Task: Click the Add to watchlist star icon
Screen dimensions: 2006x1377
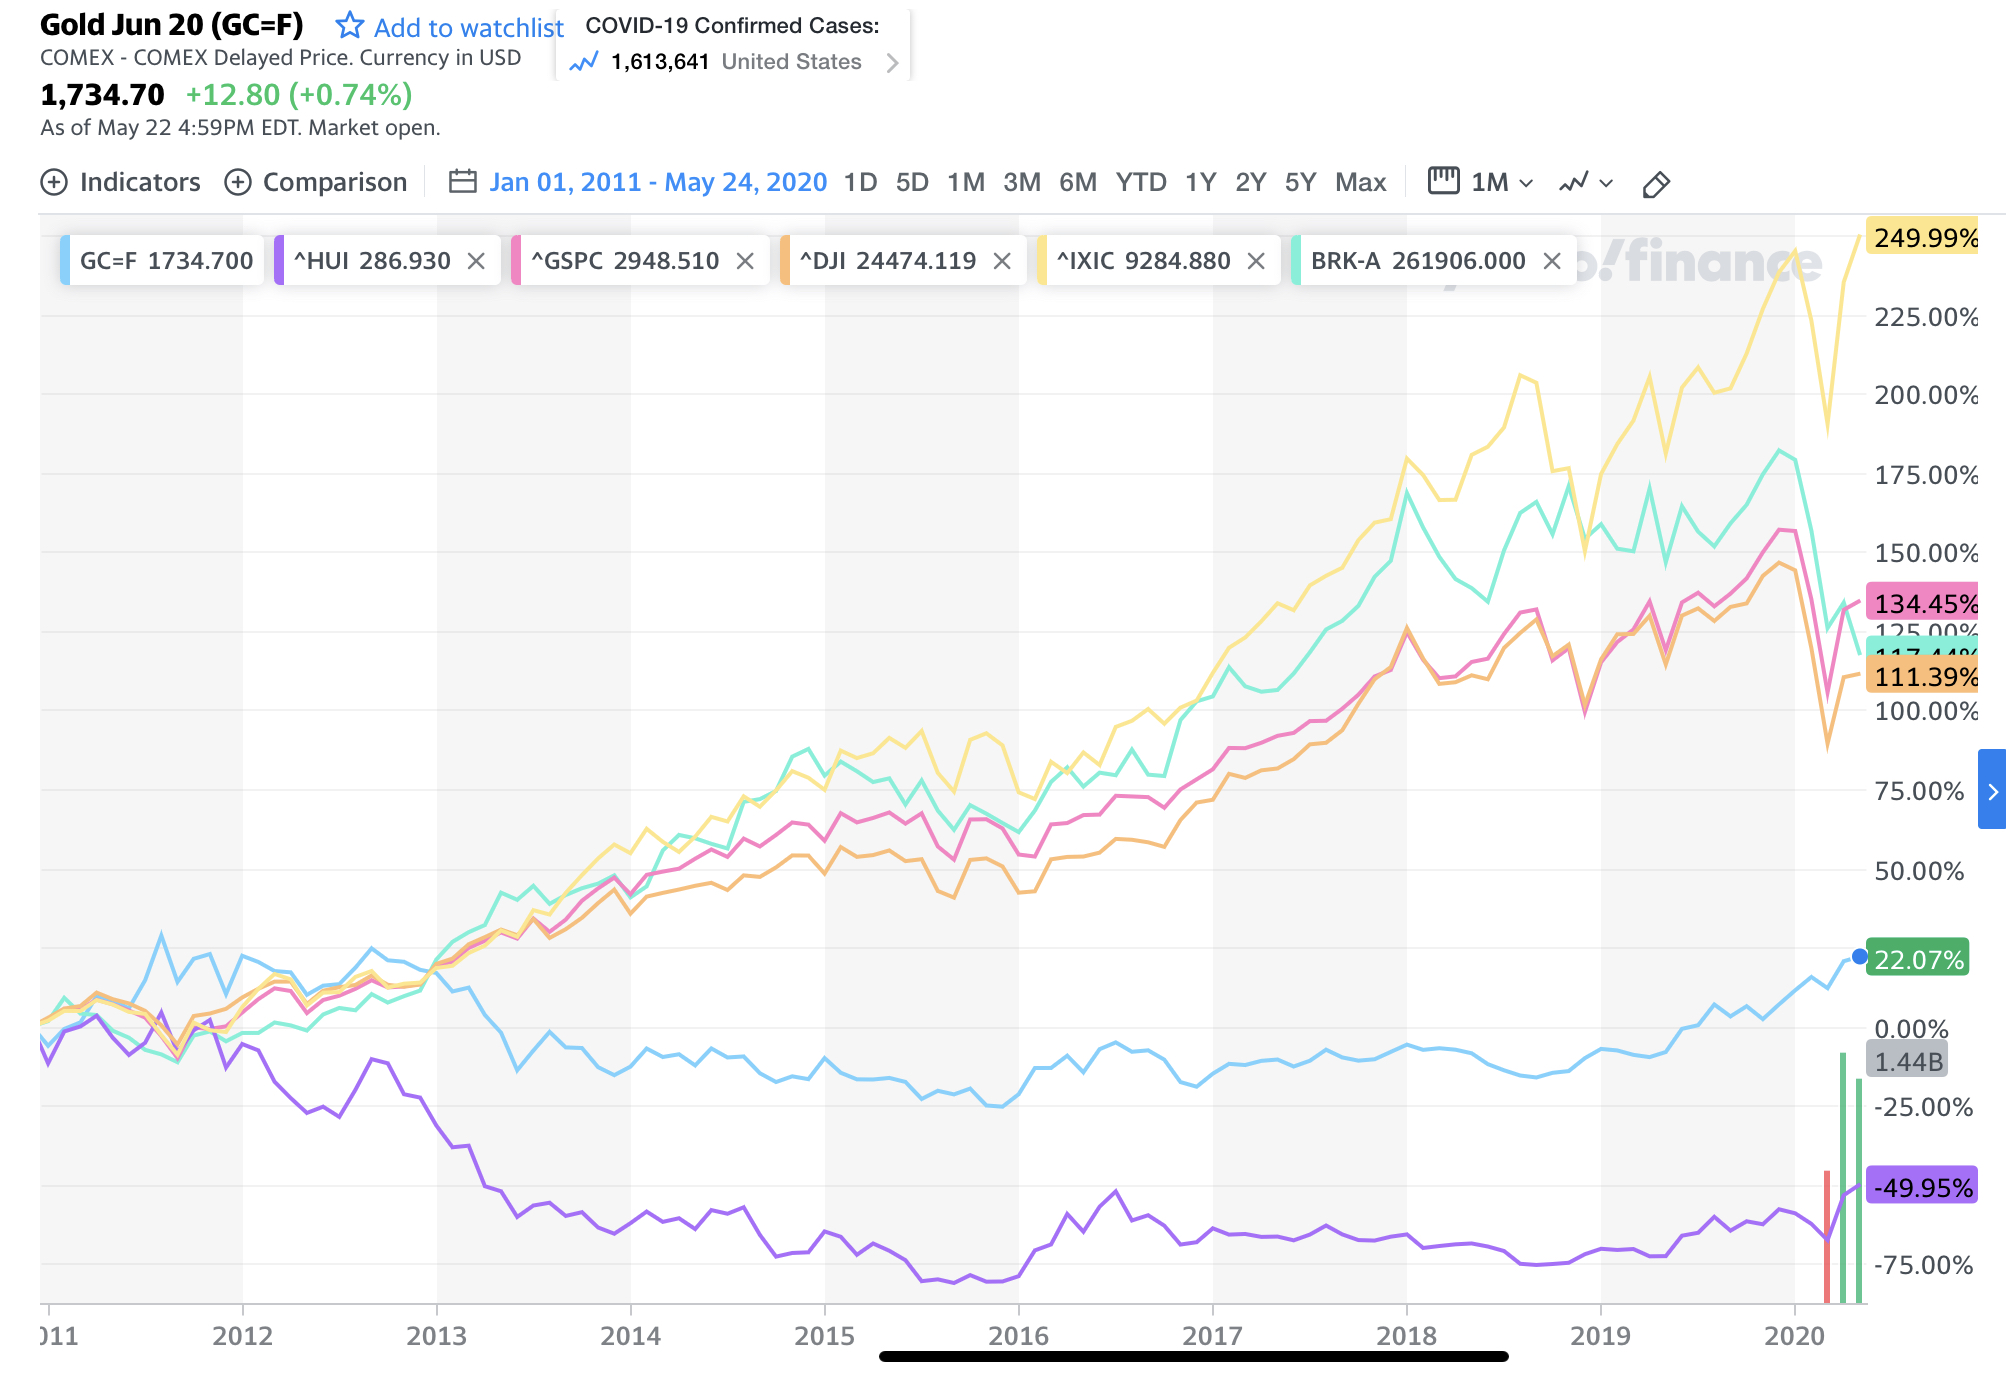Action: pos(349,25)
